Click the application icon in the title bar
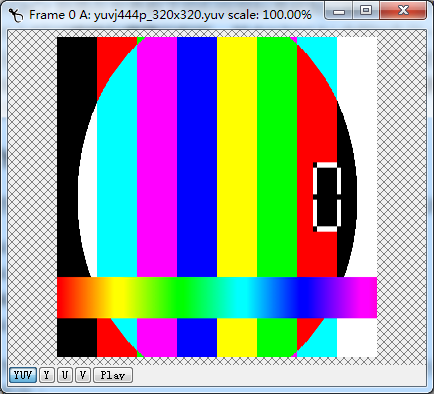Image resolution: width=434 pixels, height=394 pixels. click(16, 15)
